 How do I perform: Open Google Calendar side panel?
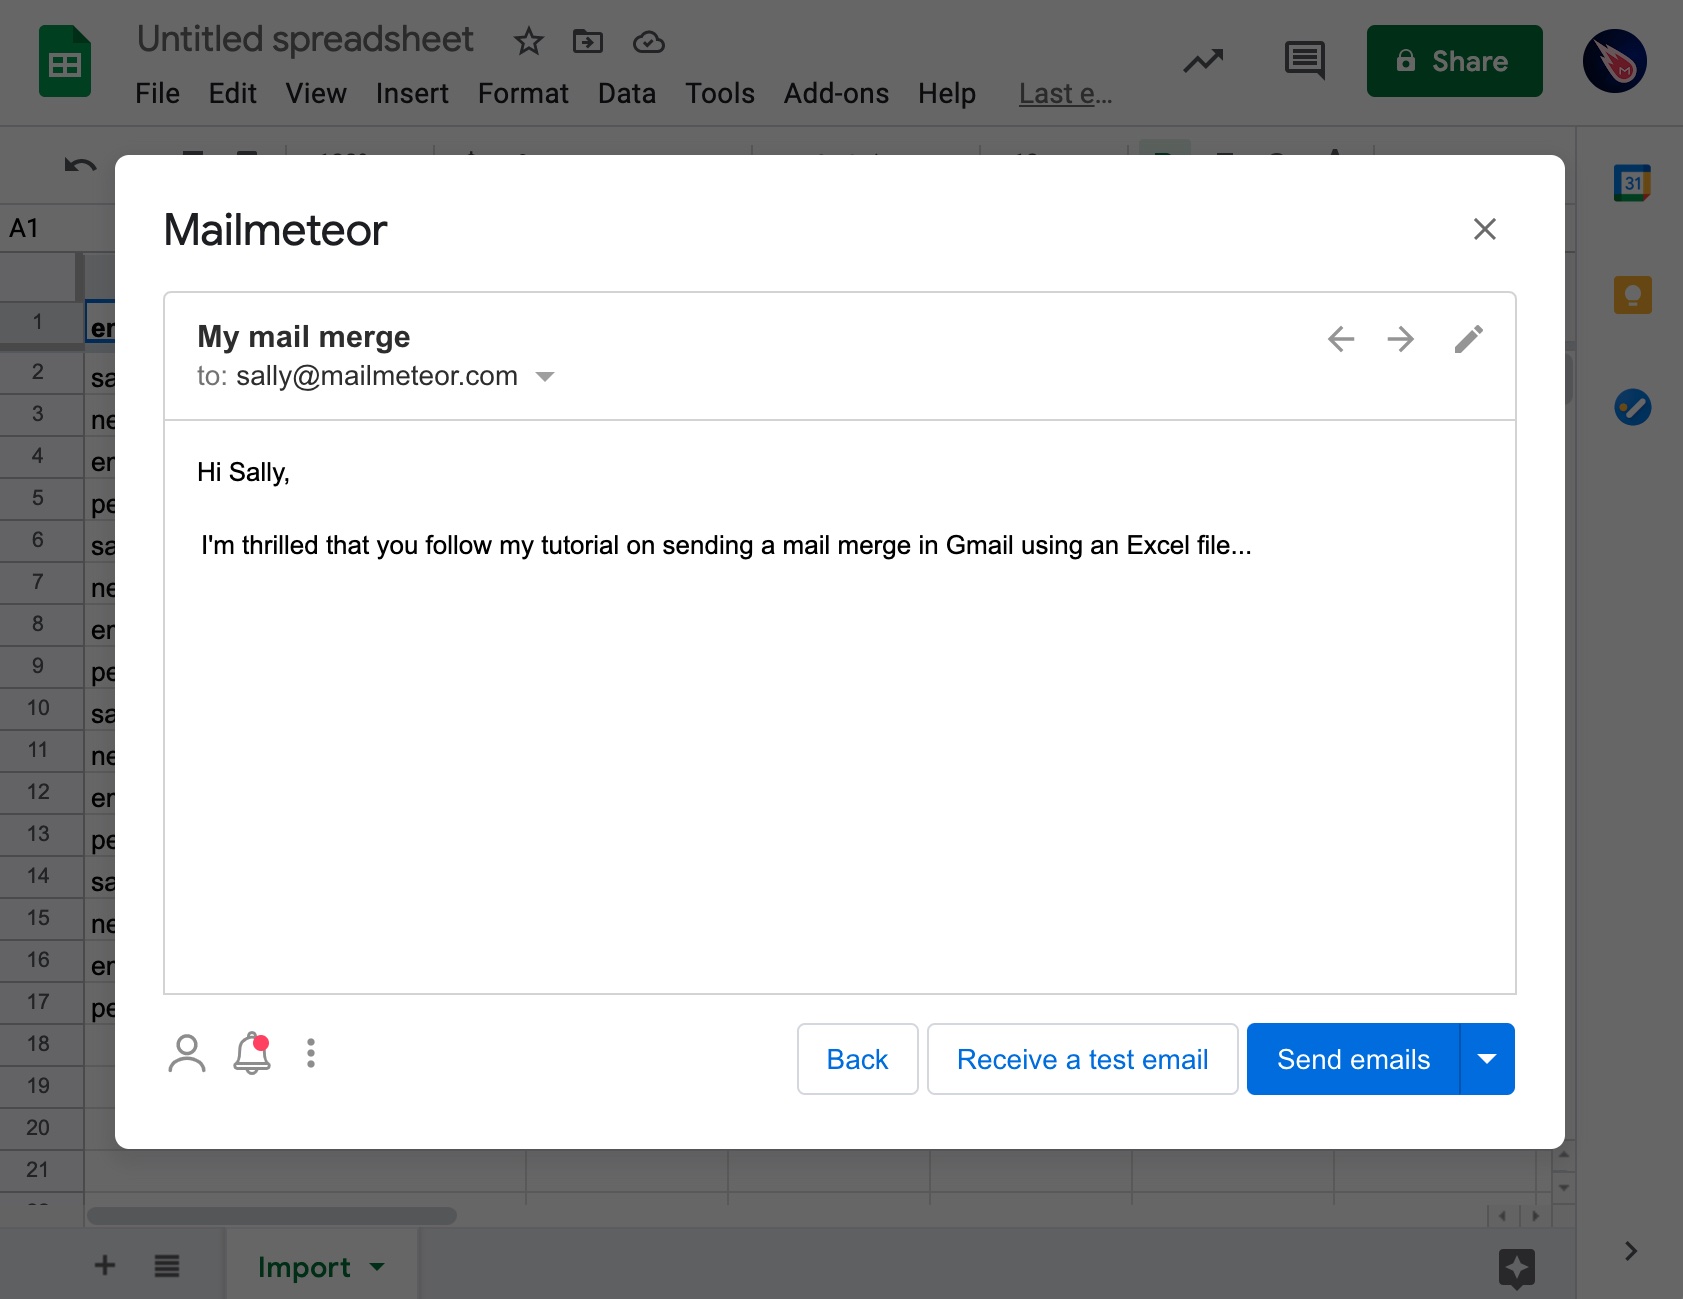1632,183
